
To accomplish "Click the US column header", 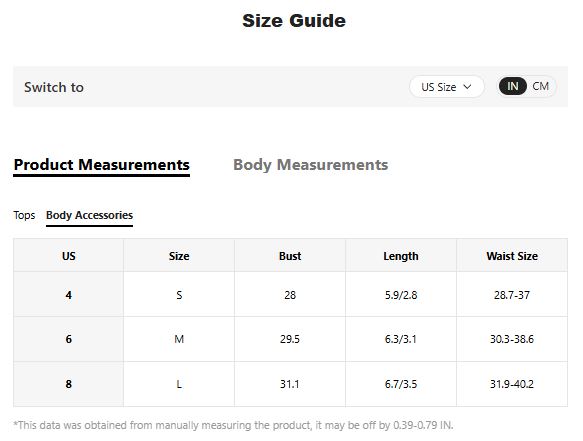I will pyautogui.click(x=68, y=256).
